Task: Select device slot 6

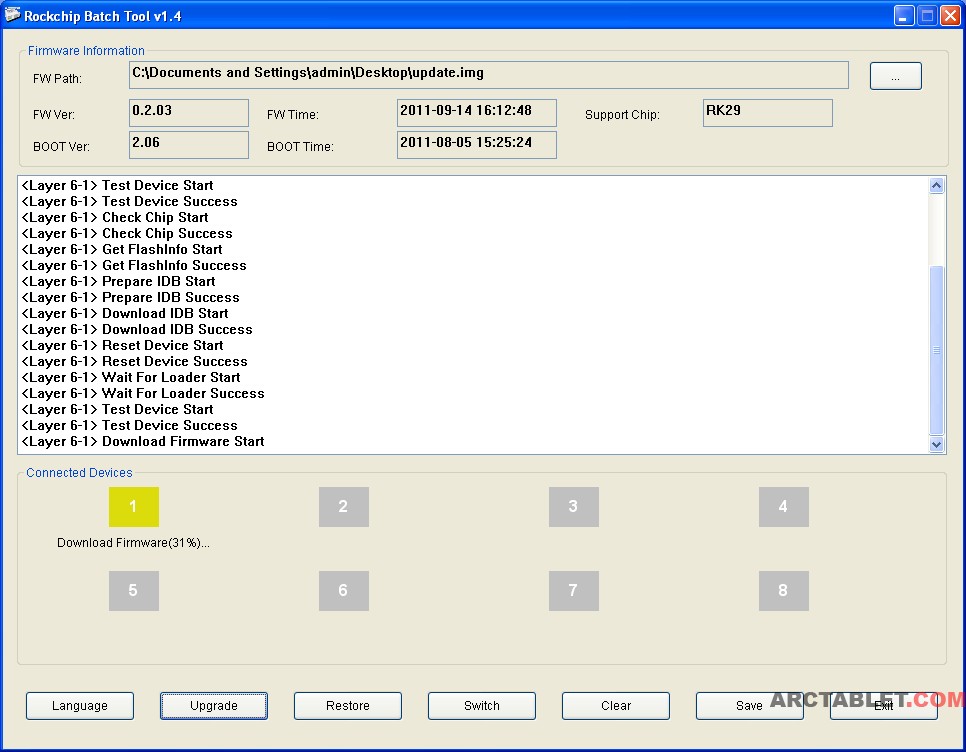Action: coord(344,591)
